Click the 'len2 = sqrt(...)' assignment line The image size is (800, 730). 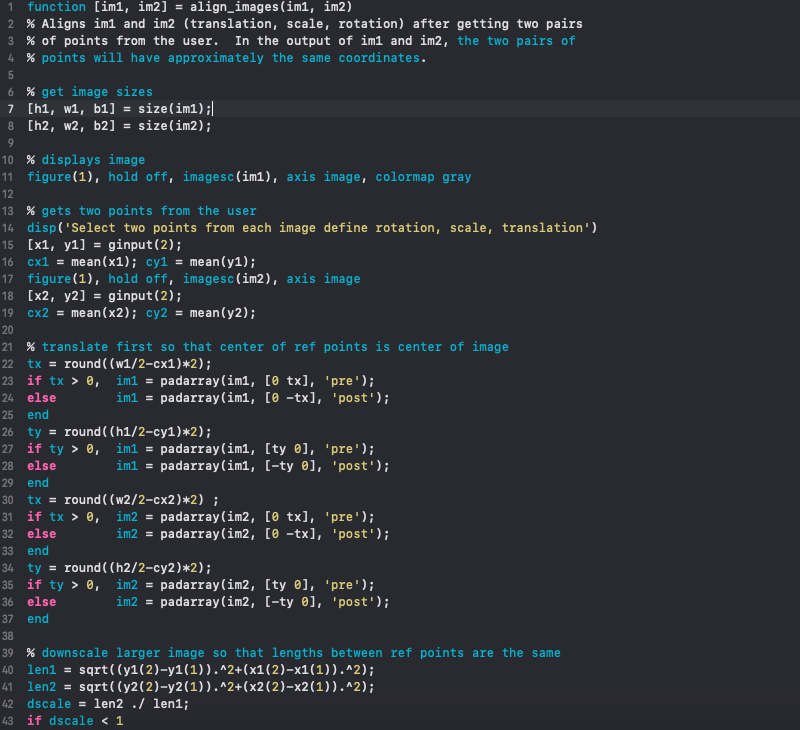point(201,687)
